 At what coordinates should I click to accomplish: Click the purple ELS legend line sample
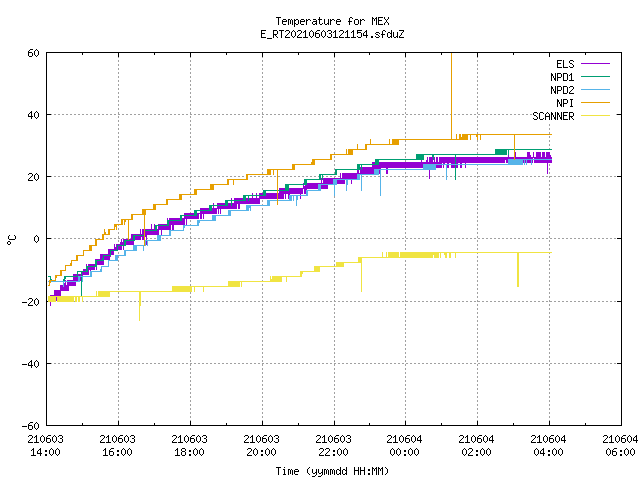click(595, 64)
